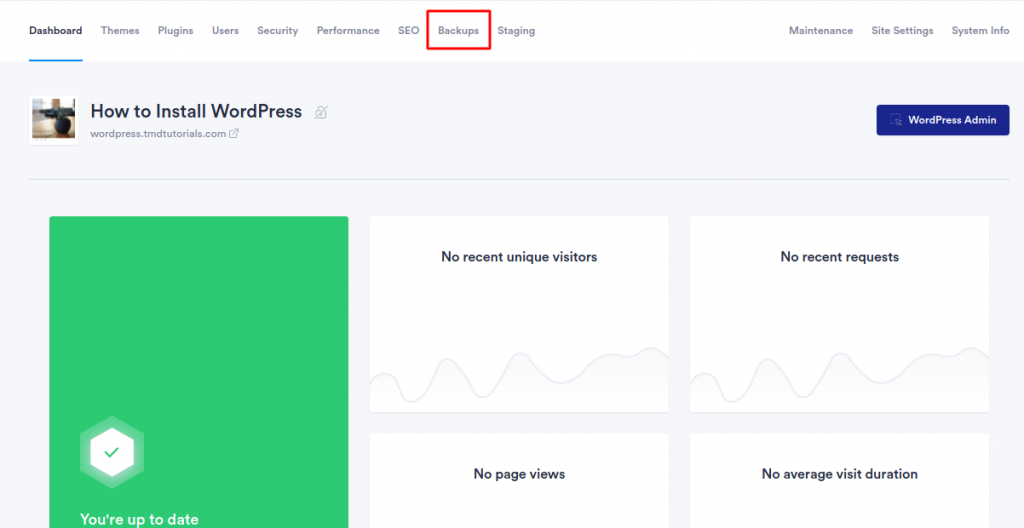Switch to the SEO tab
Image resolution: width=1024 pixels, height=528 pixels.
pos(408,31)
